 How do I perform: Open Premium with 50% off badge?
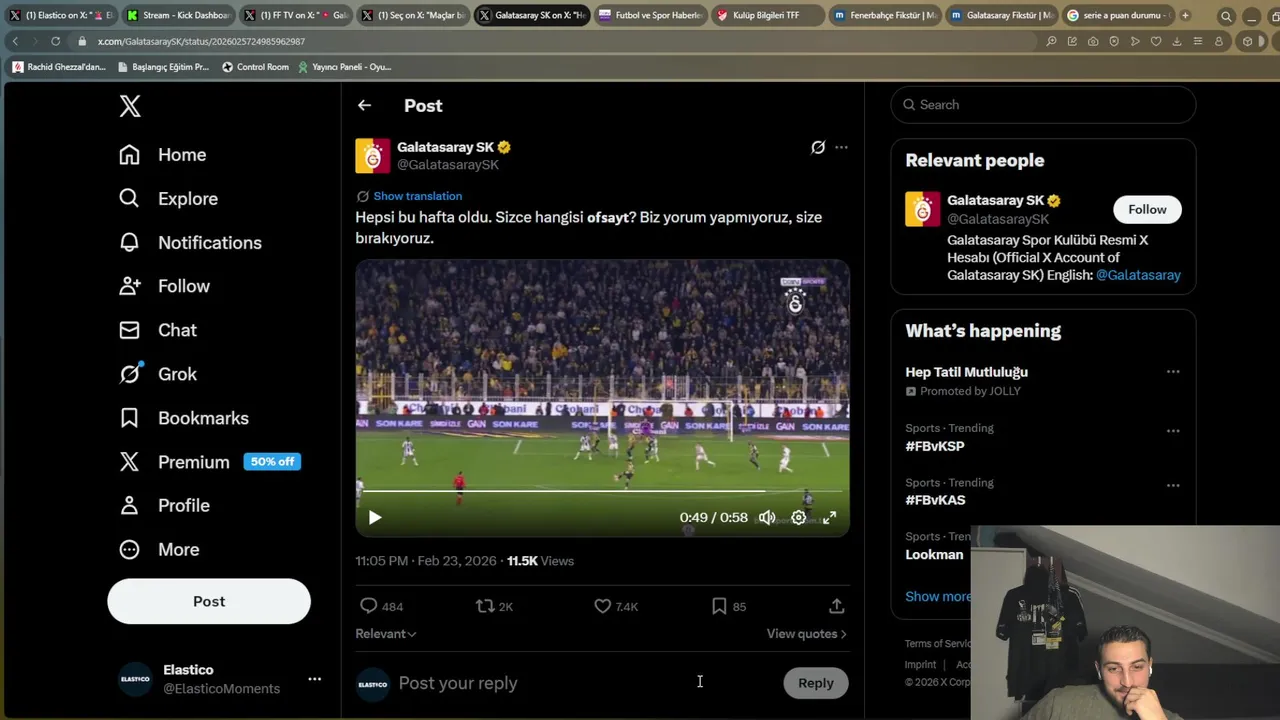210,462
